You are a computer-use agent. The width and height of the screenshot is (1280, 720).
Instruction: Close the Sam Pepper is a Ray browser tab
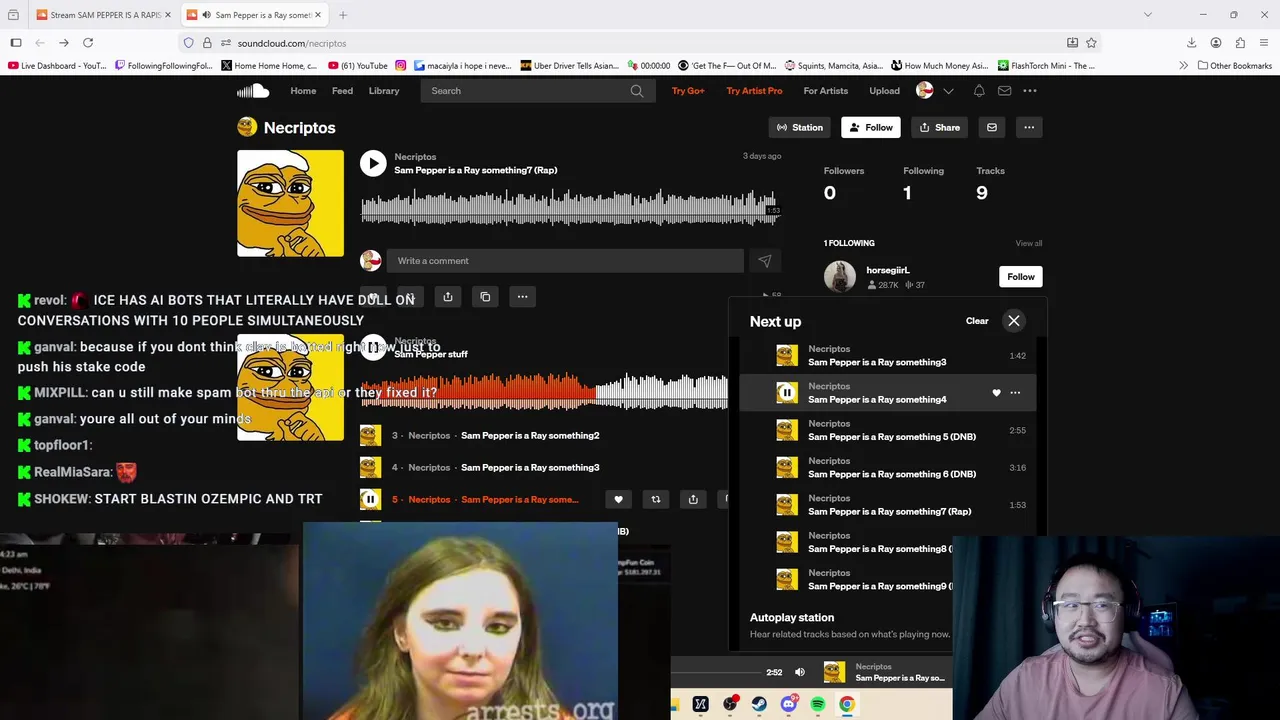pos(318,15)
